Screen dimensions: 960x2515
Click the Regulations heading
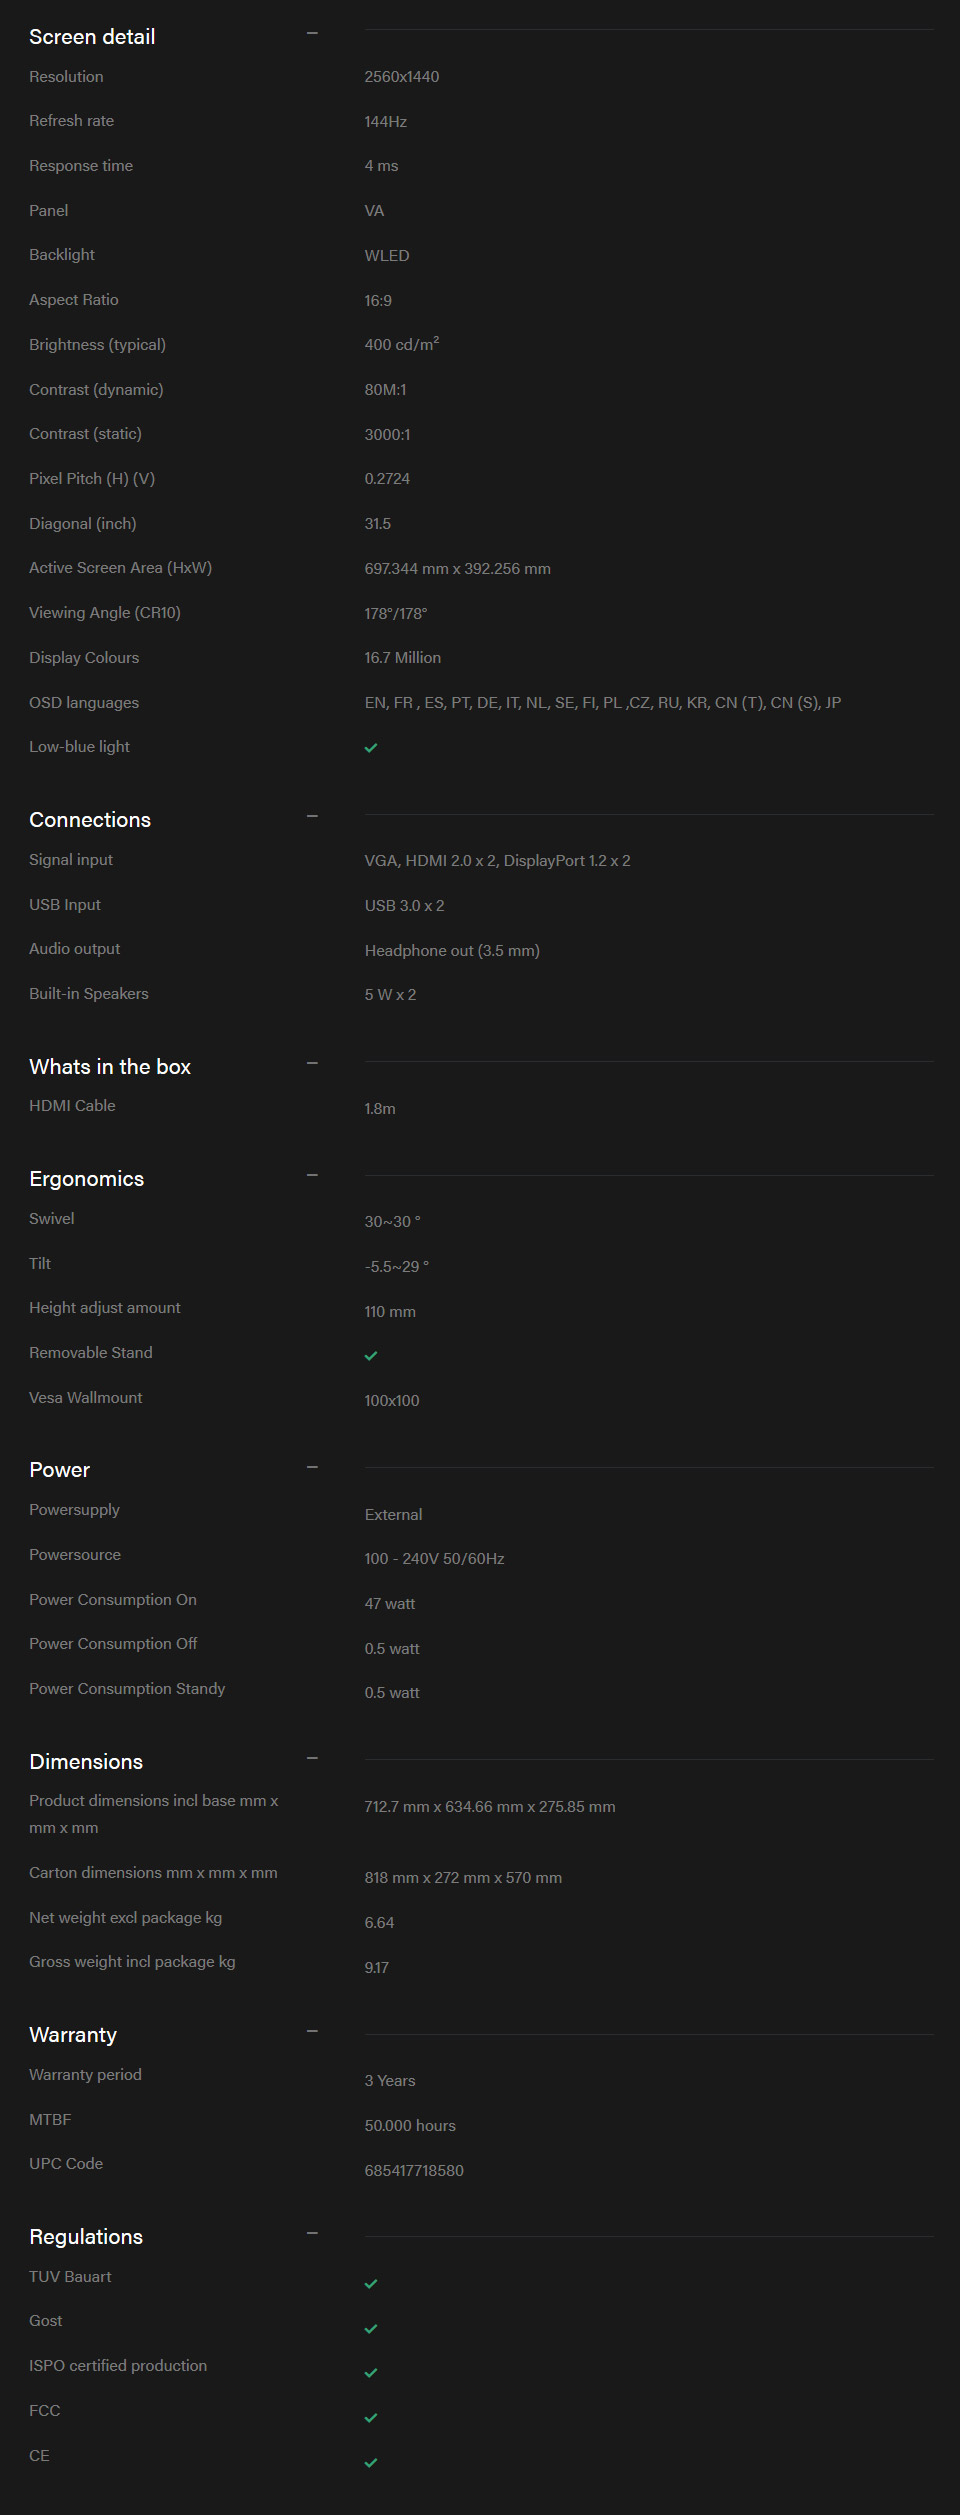click(x=86, y=2237)
